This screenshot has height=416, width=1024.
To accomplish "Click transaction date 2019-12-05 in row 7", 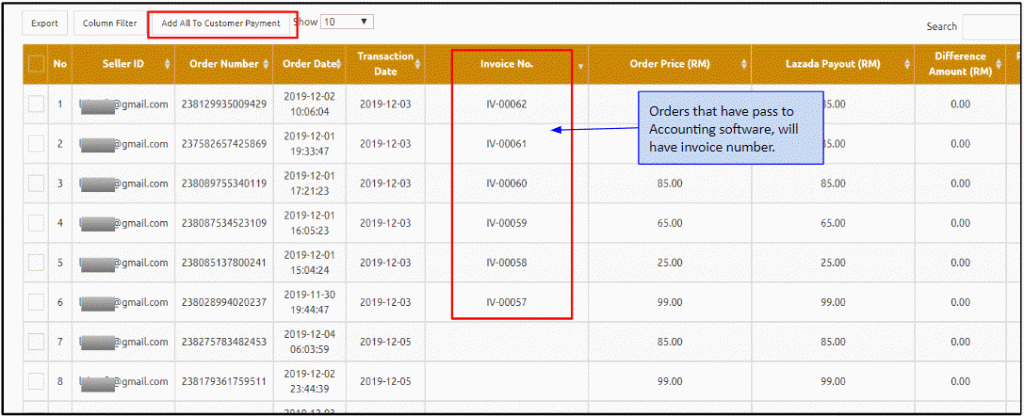I will tap(385, 342).
